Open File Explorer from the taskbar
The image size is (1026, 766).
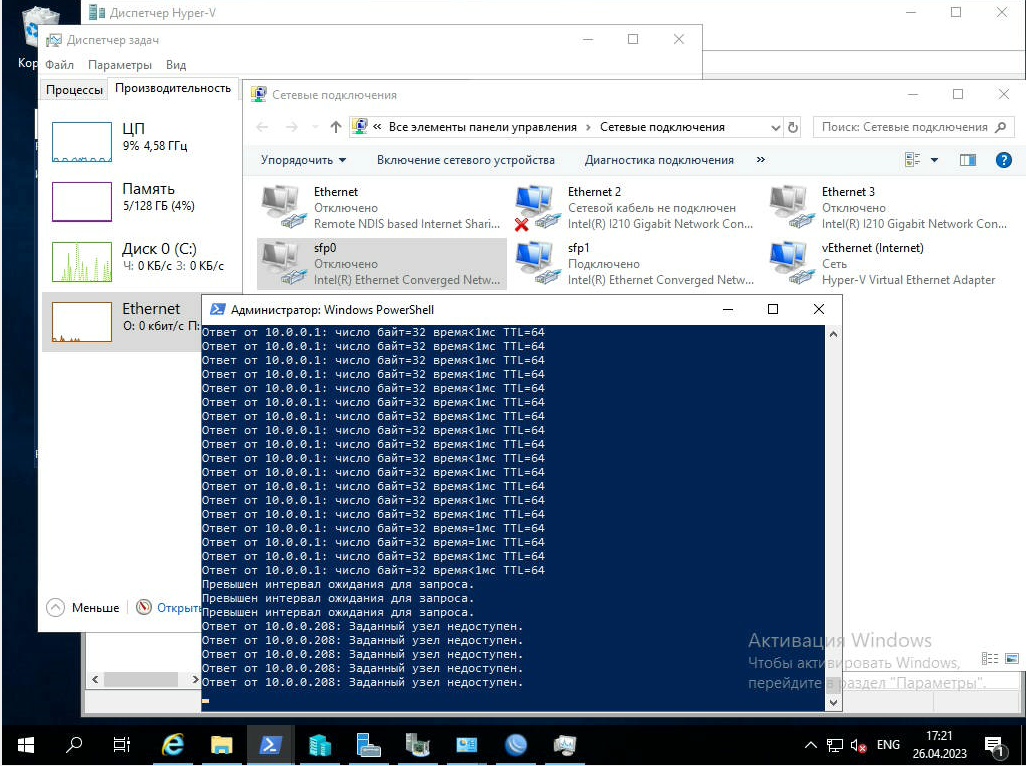[x=222, y=745]
